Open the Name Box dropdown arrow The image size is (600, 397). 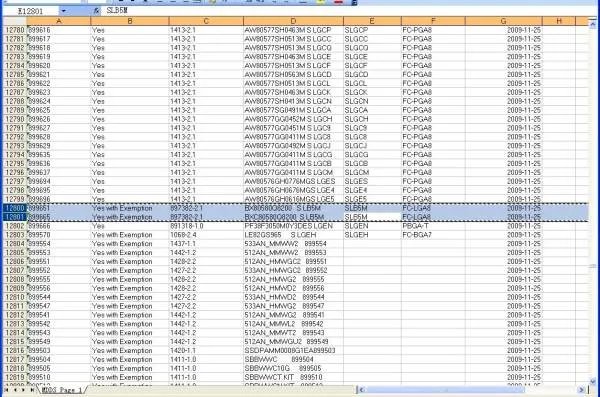click(x=64, y=11)
